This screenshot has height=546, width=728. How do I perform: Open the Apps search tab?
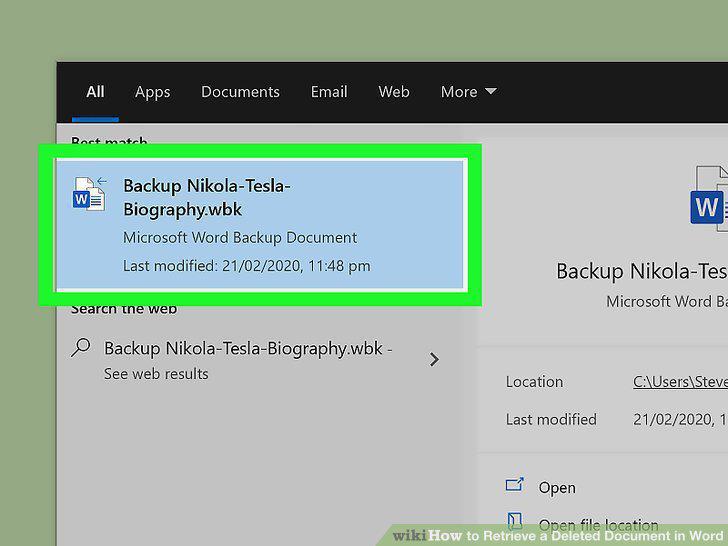152,92
